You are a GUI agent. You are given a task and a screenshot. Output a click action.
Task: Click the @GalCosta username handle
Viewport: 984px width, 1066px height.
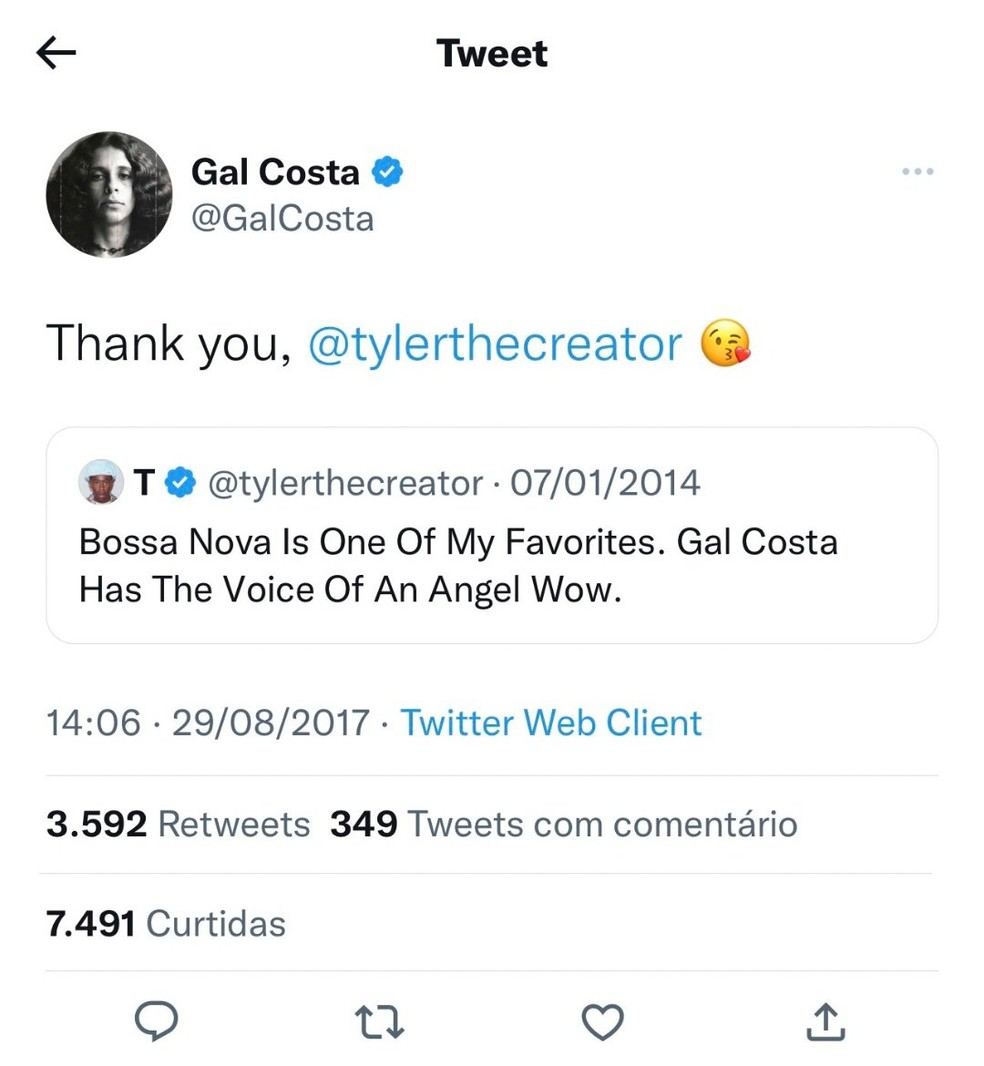(x=283, y=218)
